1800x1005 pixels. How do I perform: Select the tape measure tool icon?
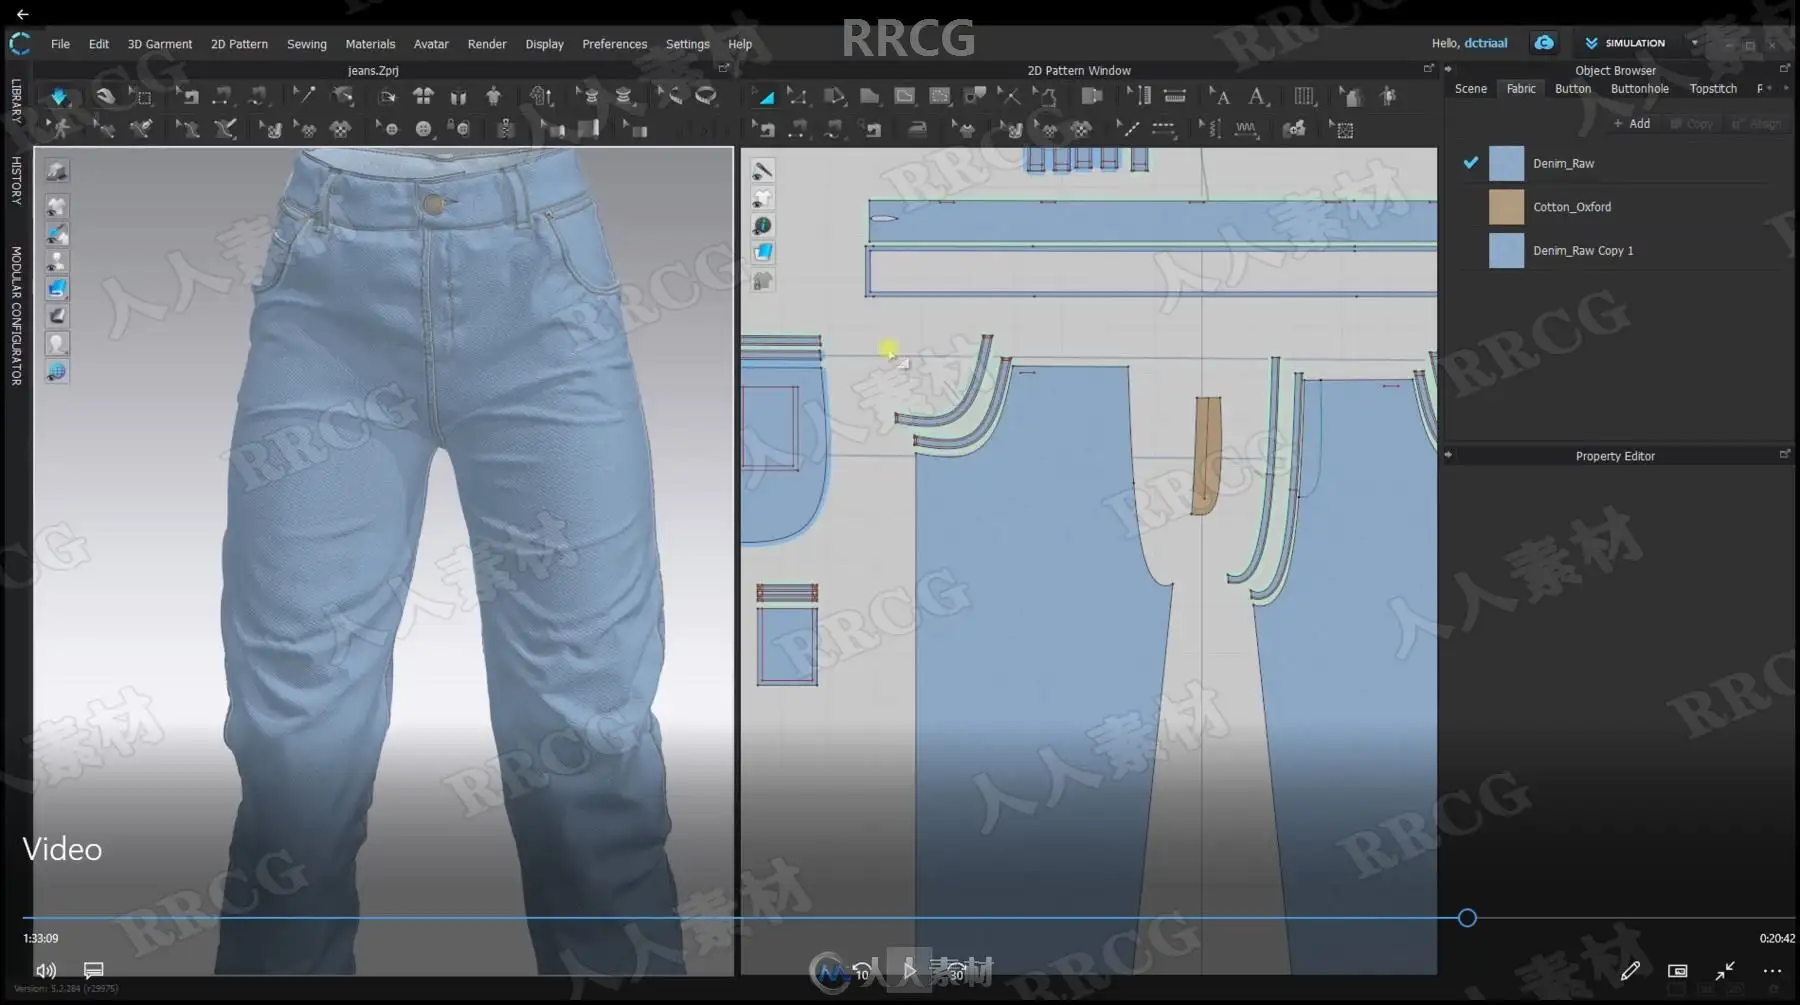tap(706, 96)
